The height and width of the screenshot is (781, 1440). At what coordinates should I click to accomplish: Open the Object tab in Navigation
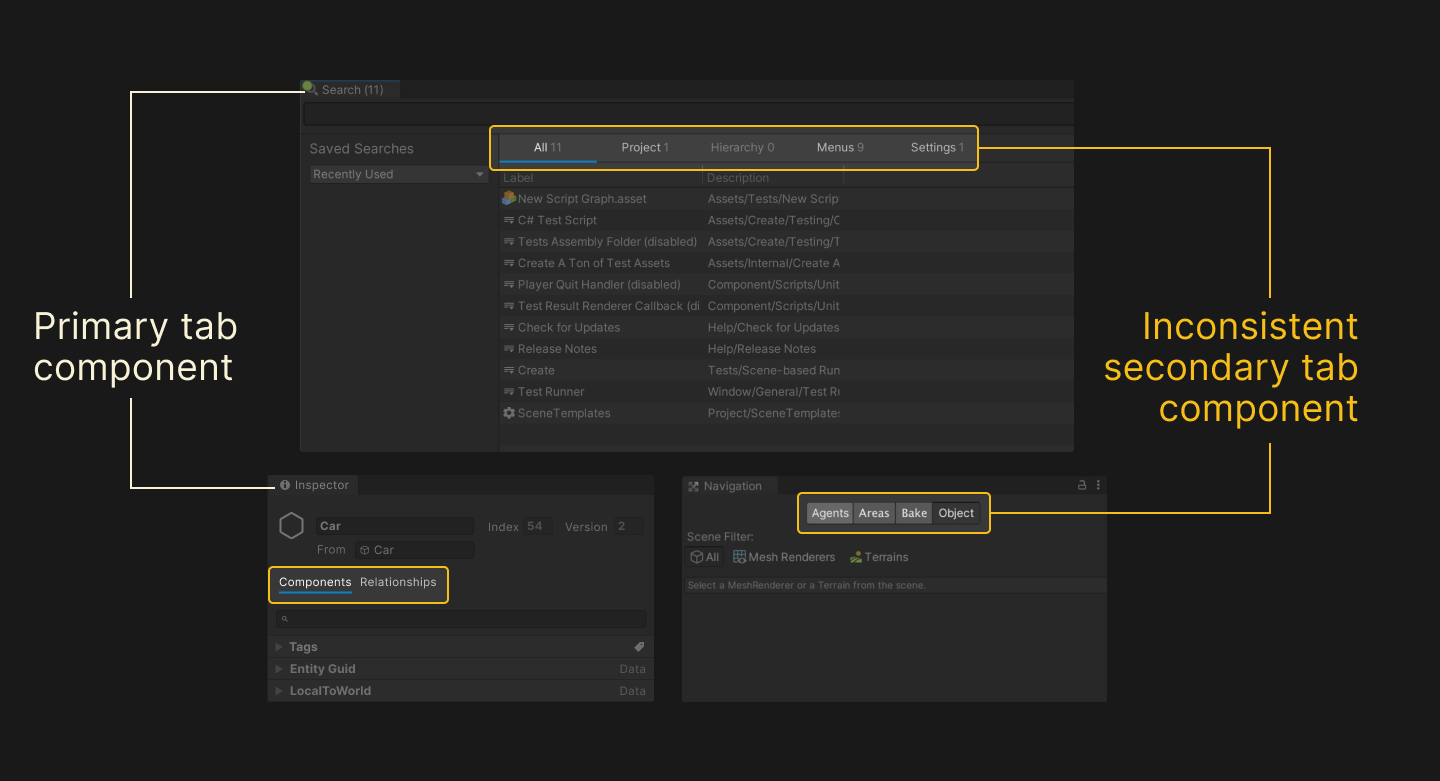[956, 513]
